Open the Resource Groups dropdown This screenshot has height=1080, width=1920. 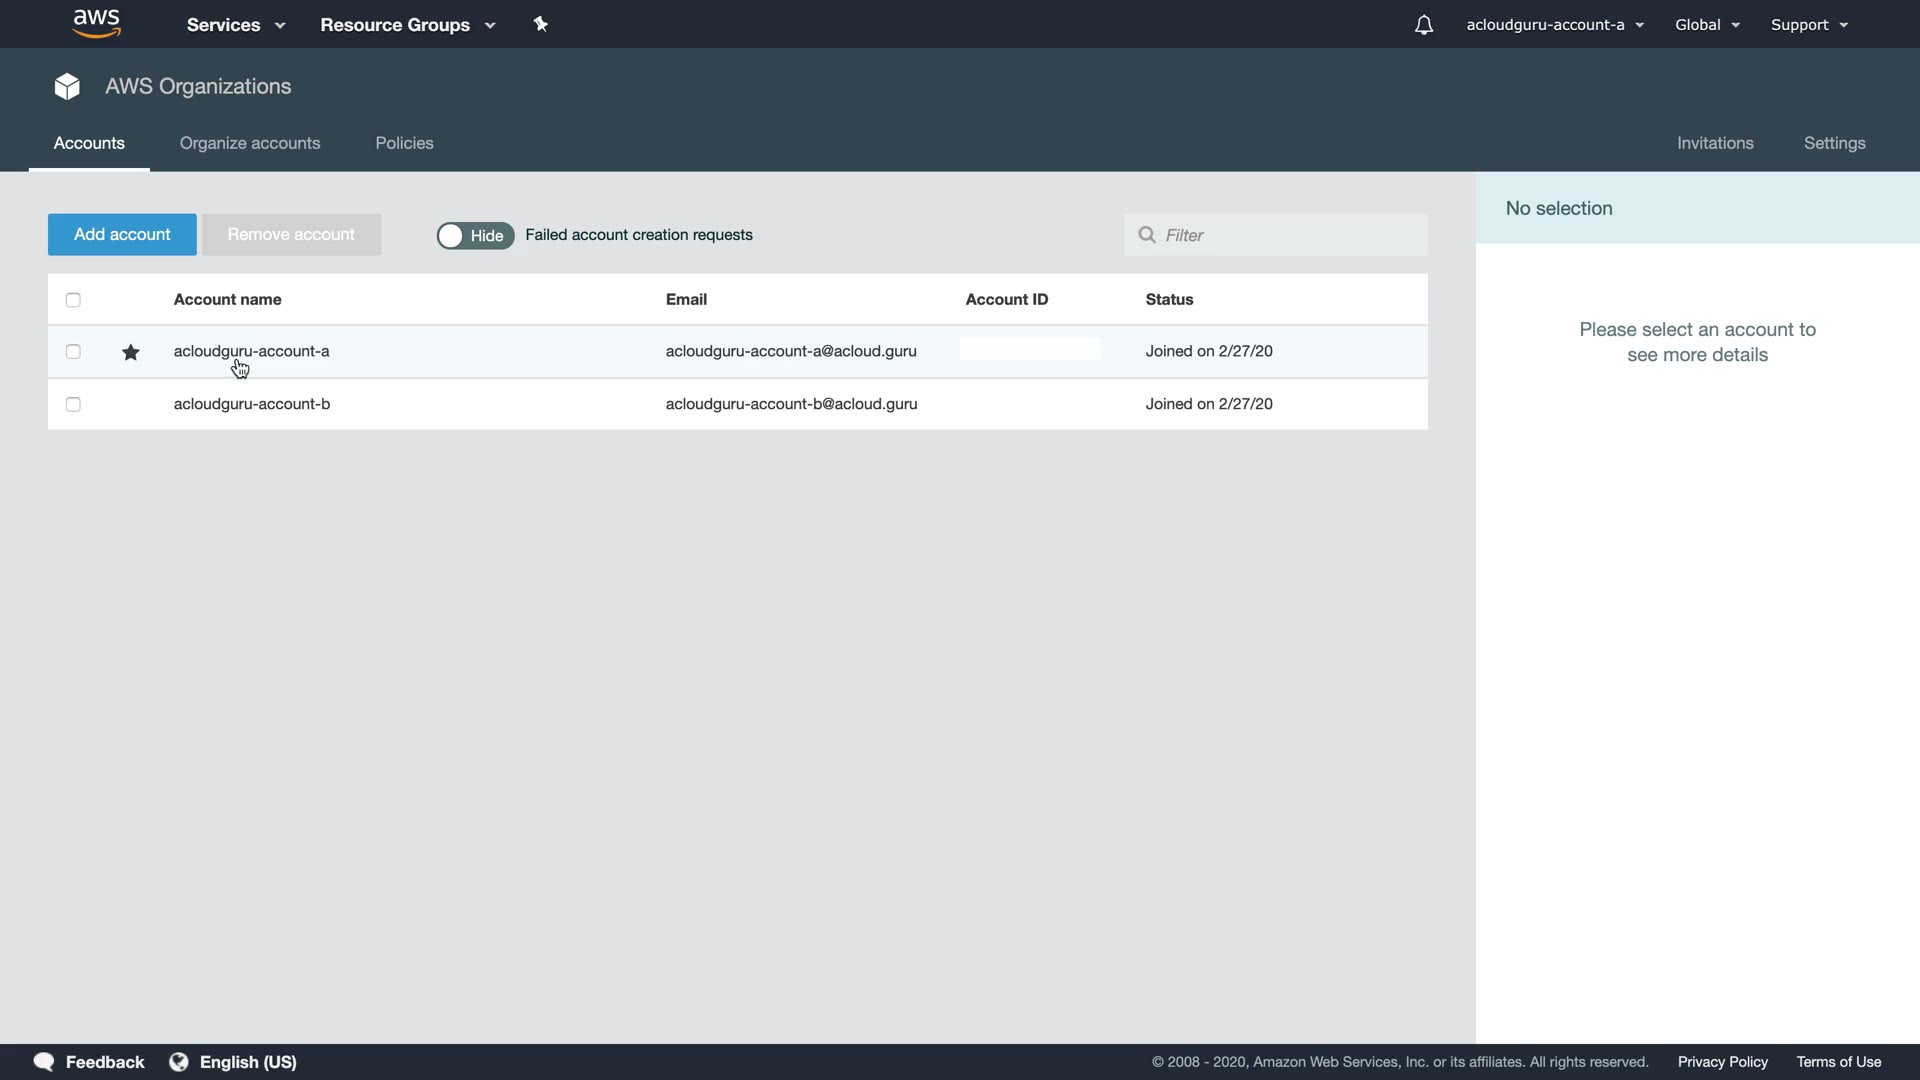pos(407,25)
